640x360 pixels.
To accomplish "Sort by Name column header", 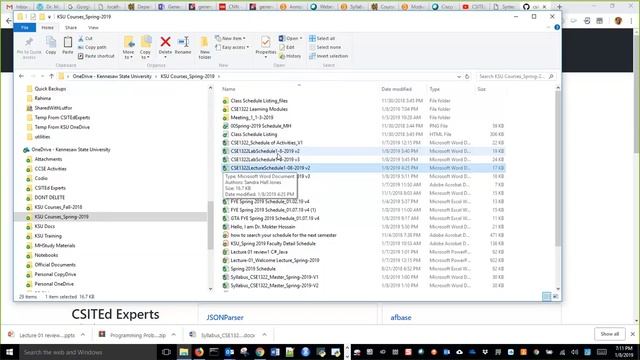I will point(229,89).
